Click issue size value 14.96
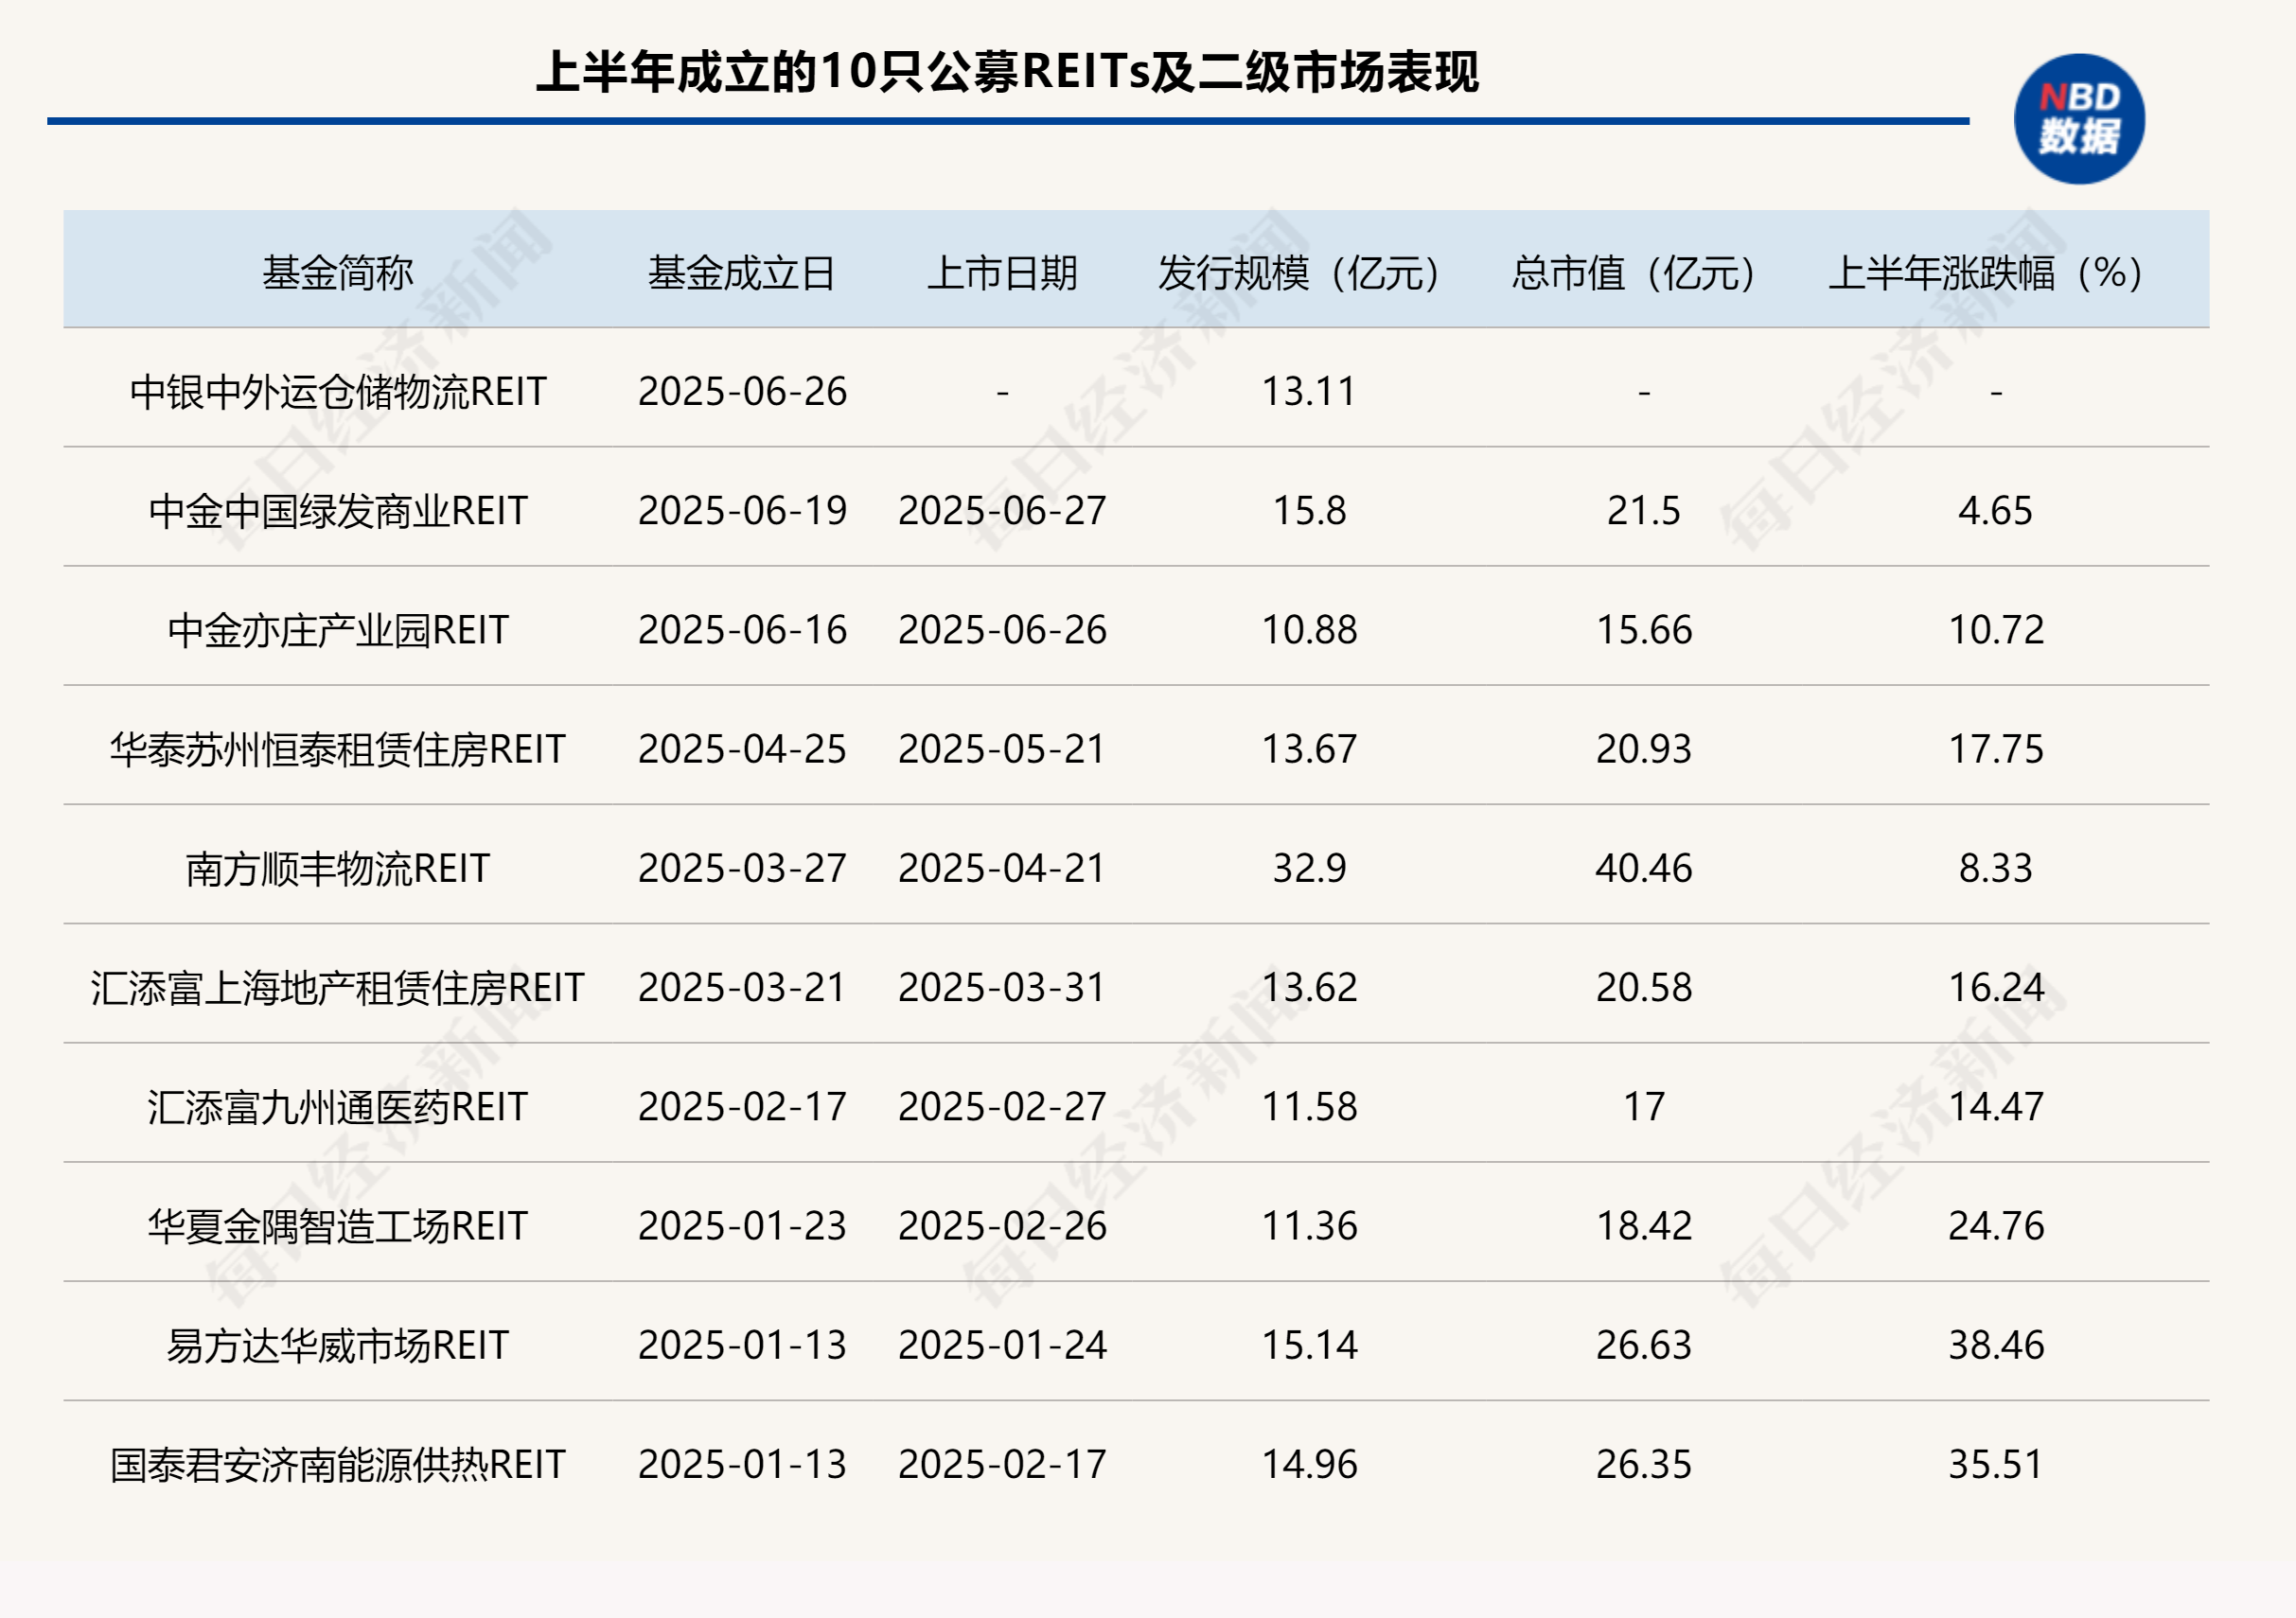This screenshot has height=1618, width=2296. point(1309,1464)
